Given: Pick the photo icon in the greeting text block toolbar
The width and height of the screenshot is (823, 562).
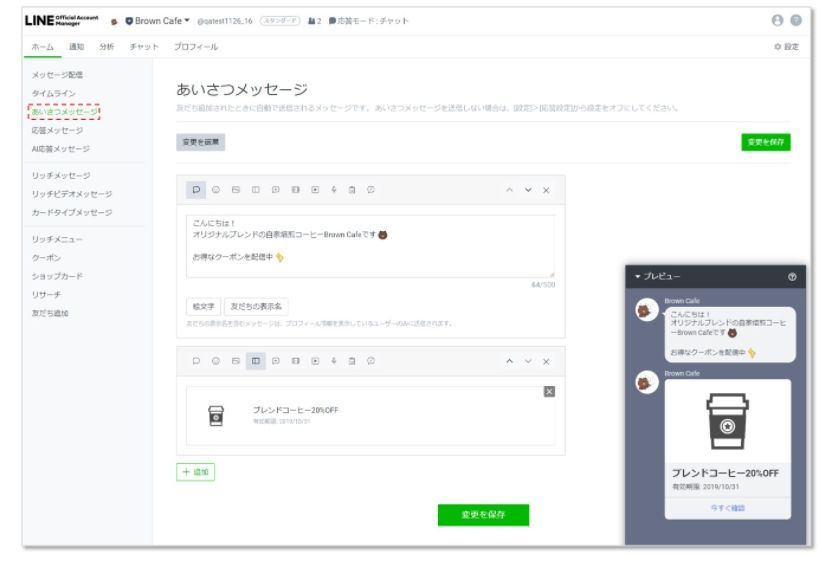Looking at the screenshot, I should pyautogui.click(x=236, y=190).
